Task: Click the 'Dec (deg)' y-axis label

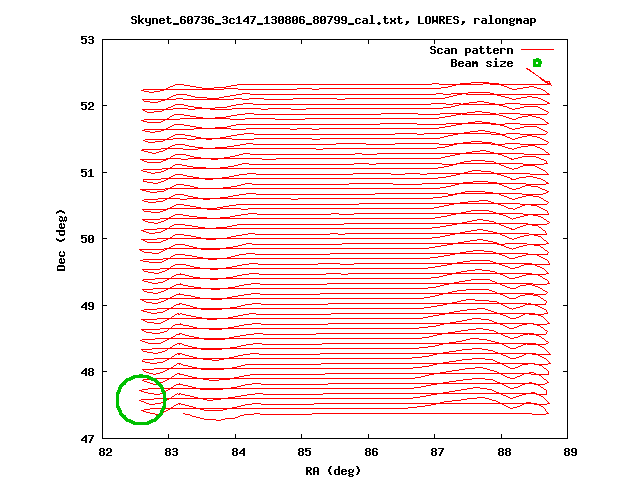Action: pos(61,240)
